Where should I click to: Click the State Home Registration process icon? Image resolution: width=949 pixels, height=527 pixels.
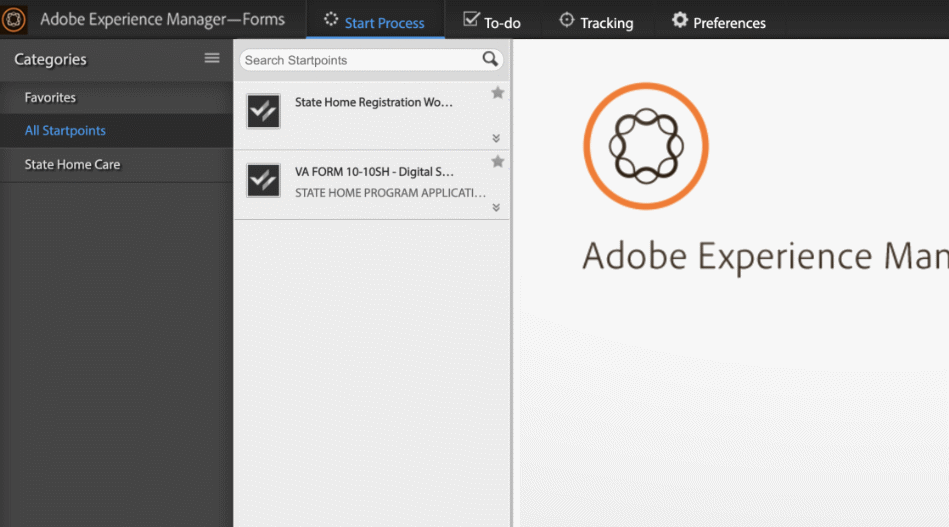[263, 111]
